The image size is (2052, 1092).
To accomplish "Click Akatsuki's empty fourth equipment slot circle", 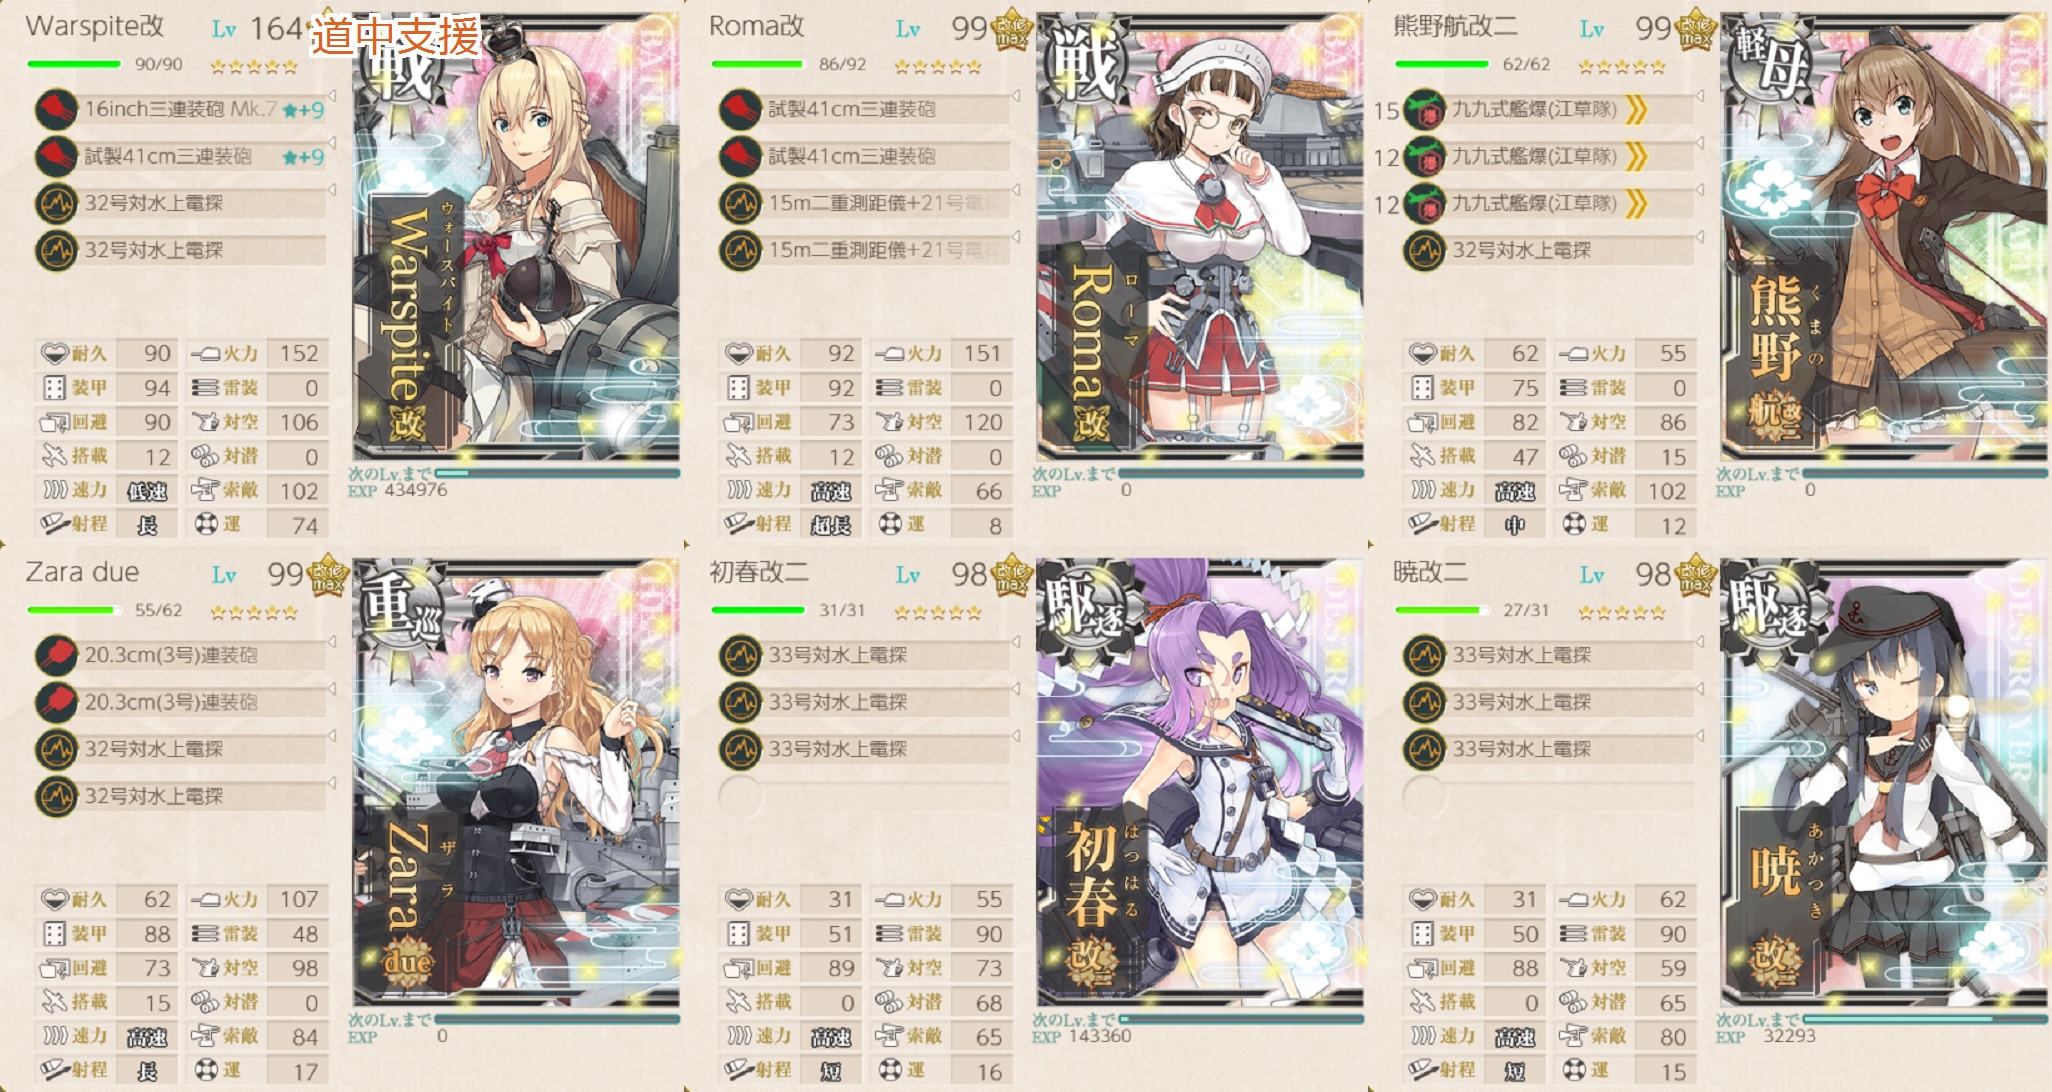I will 1424,796.
